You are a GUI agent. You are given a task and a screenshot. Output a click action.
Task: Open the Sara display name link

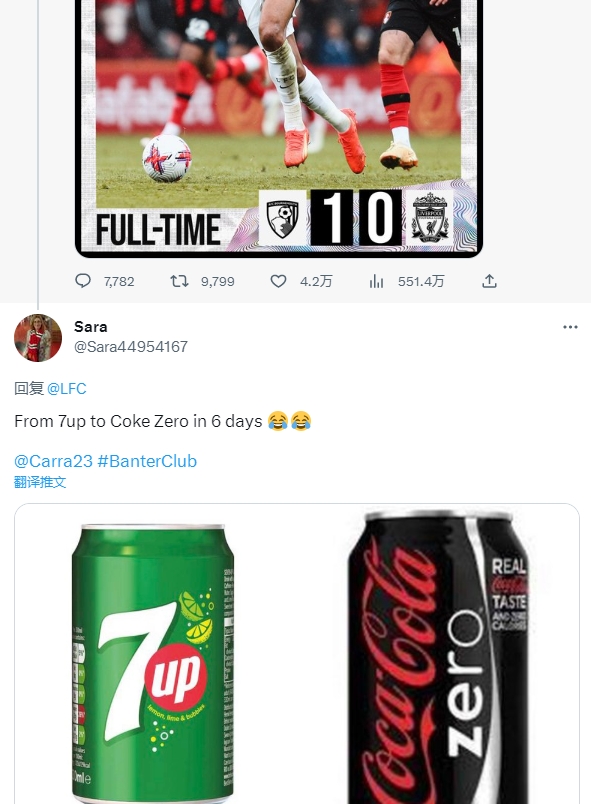[91, 327]
